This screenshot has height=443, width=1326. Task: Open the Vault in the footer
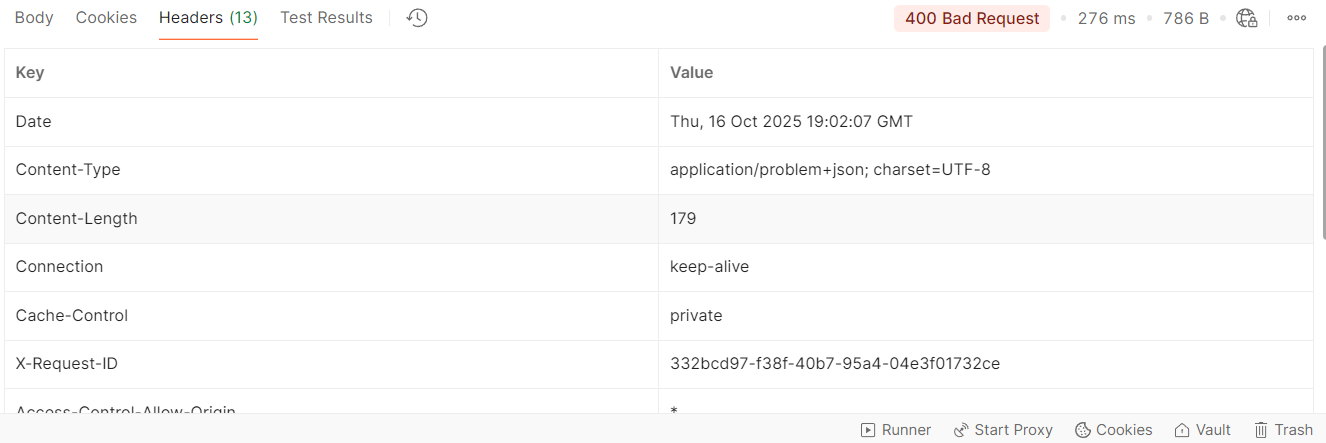pyautogui.click(x=1202, y=429)
